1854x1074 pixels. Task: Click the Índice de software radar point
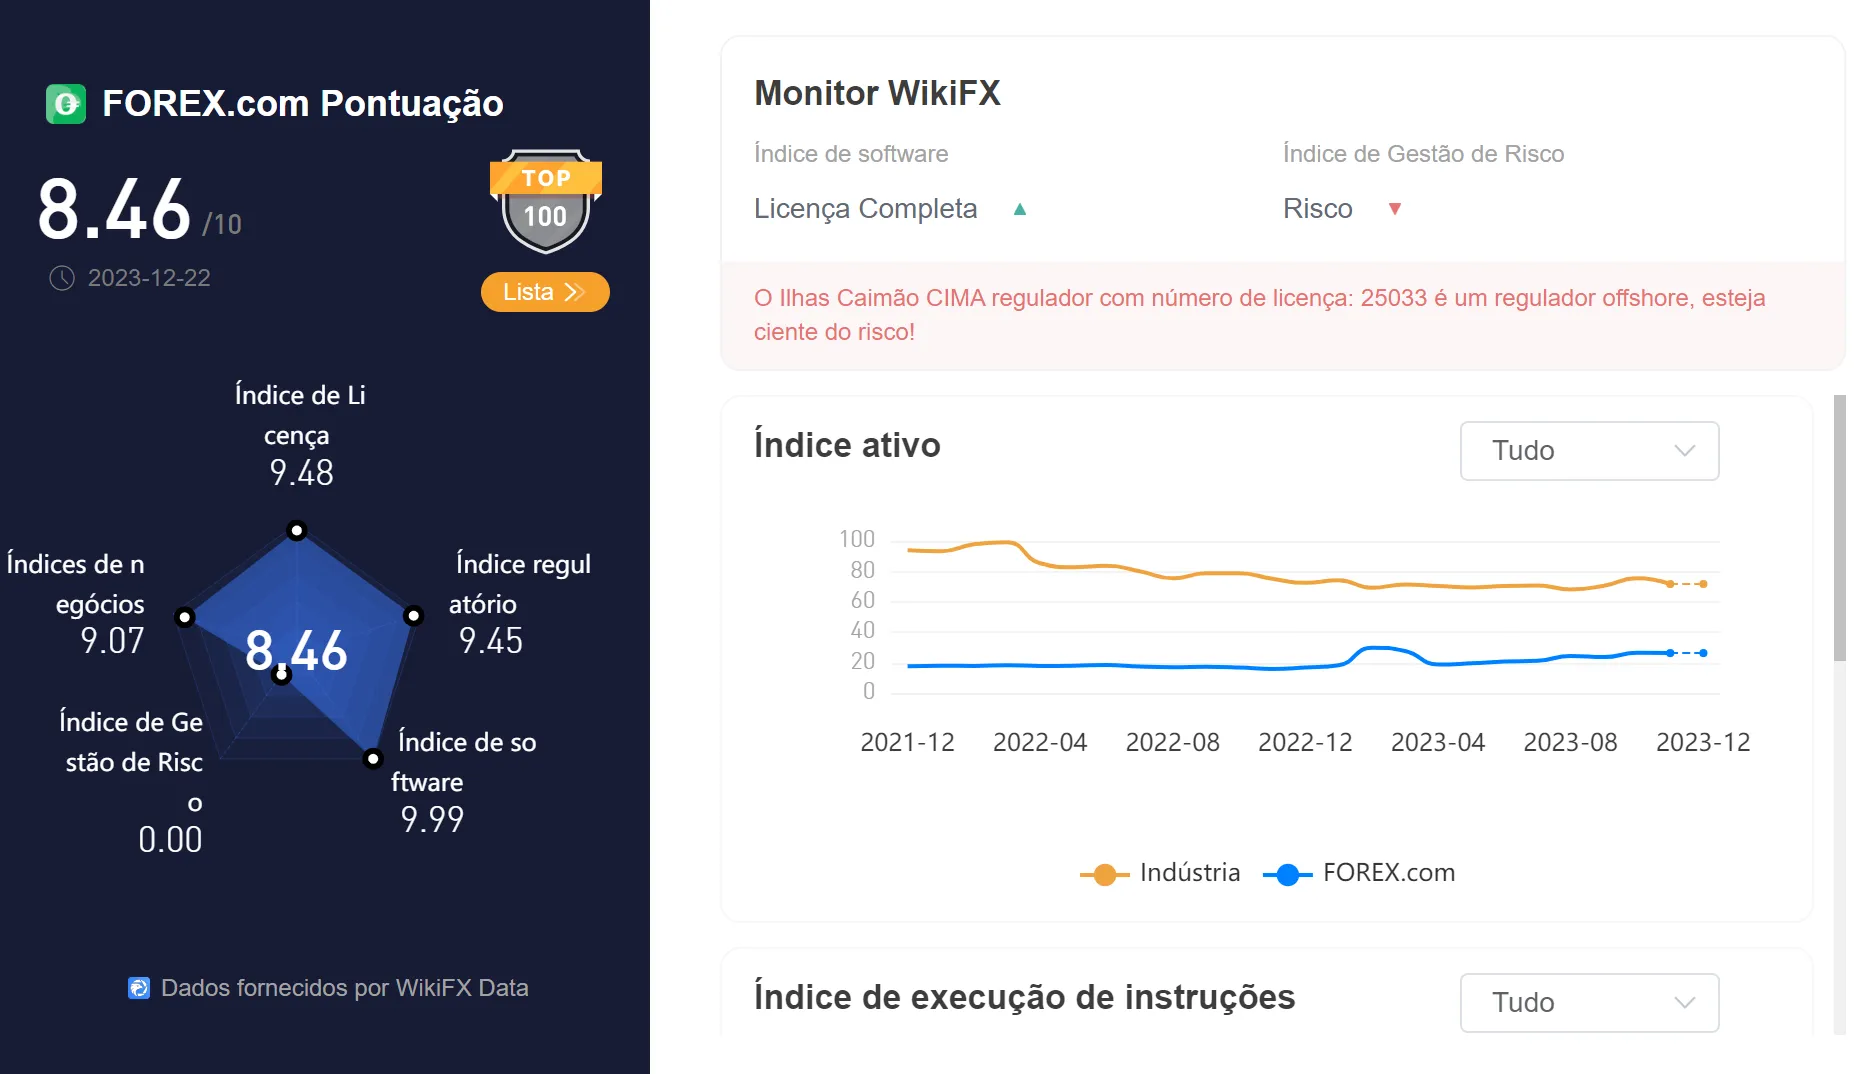click(373, 759)
